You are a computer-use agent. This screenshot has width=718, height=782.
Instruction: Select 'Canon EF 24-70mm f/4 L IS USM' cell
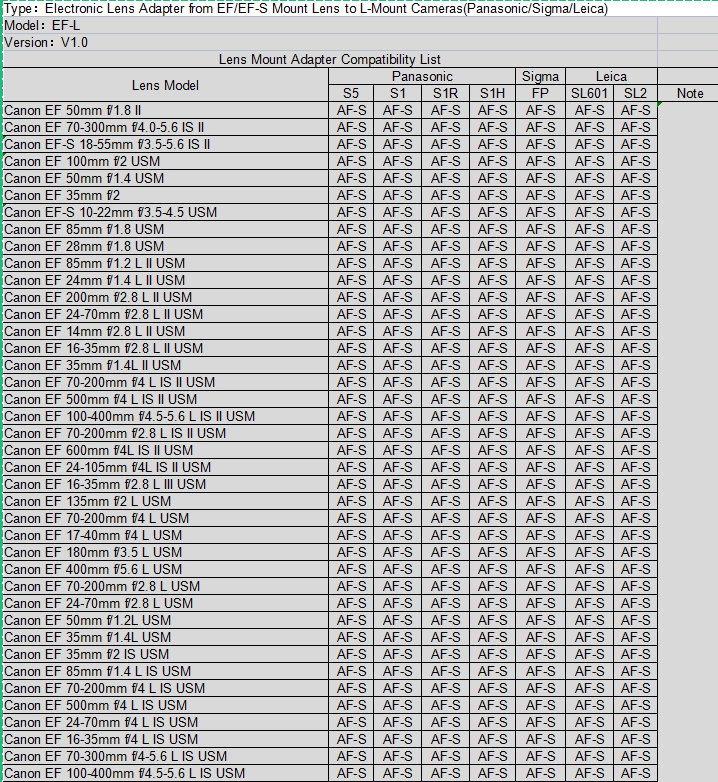pos(166,722)
